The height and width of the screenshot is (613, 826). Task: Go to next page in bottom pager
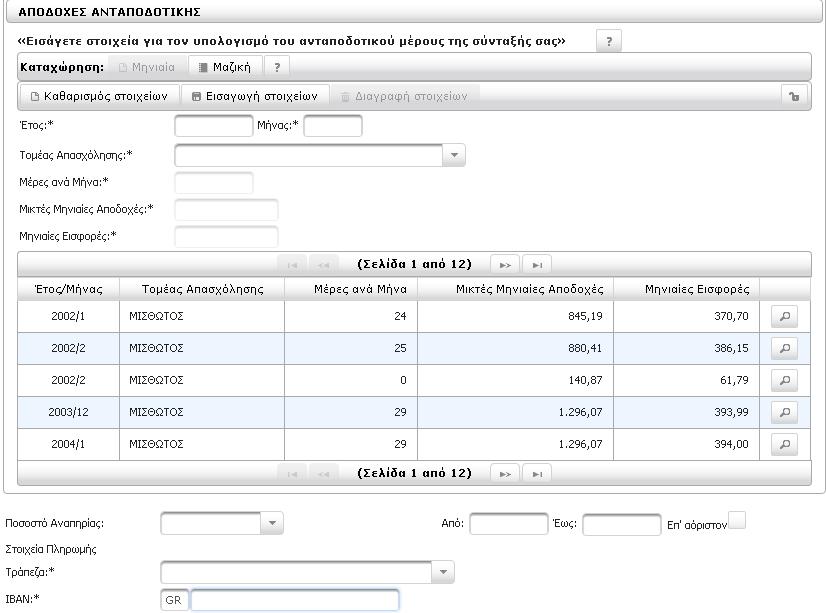[505, 474]
